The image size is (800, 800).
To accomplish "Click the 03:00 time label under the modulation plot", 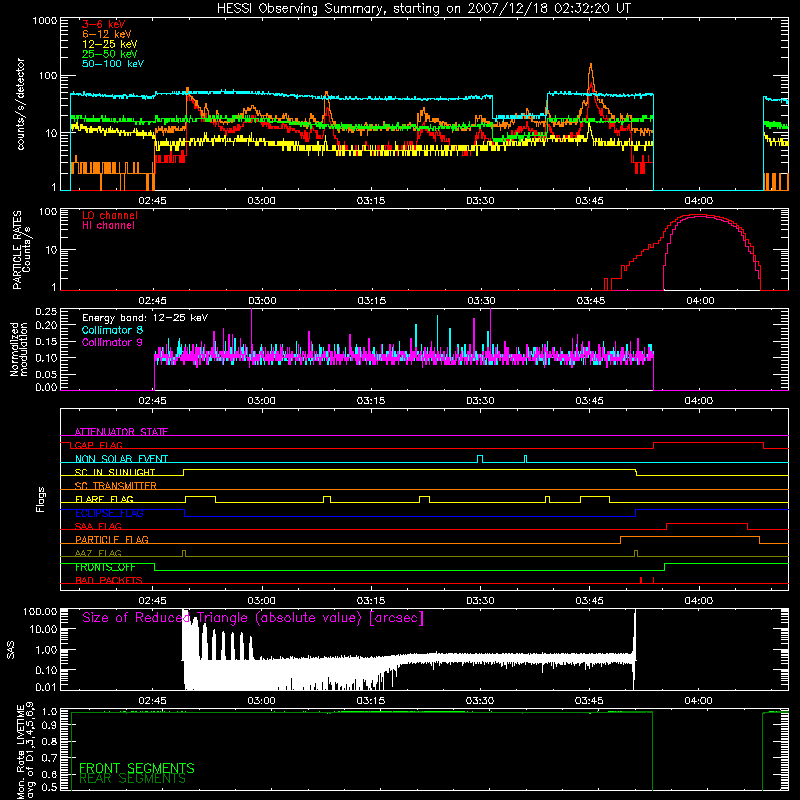I will point(261,401).
